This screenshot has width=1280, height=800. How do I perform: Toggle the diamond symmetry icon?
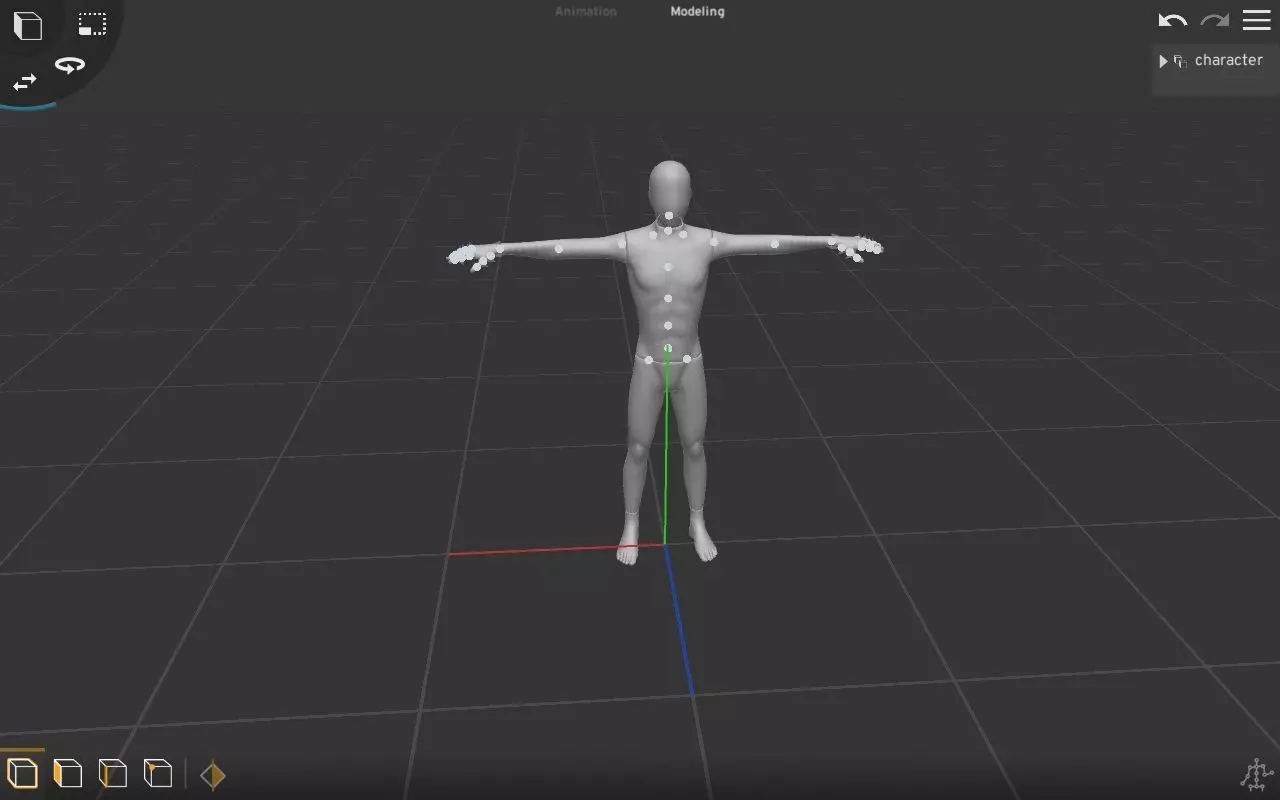tap(212, 775)
